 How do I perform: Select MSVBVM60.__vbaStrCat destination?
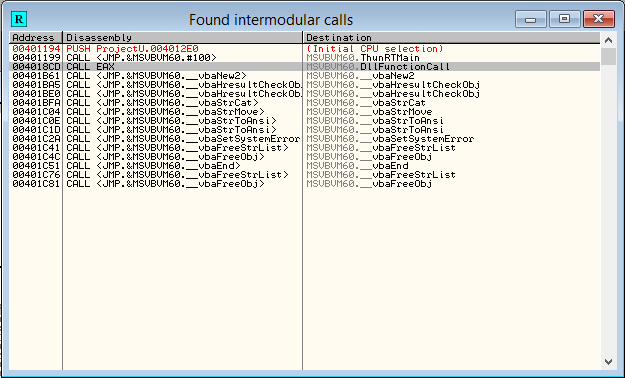(366, 102)
